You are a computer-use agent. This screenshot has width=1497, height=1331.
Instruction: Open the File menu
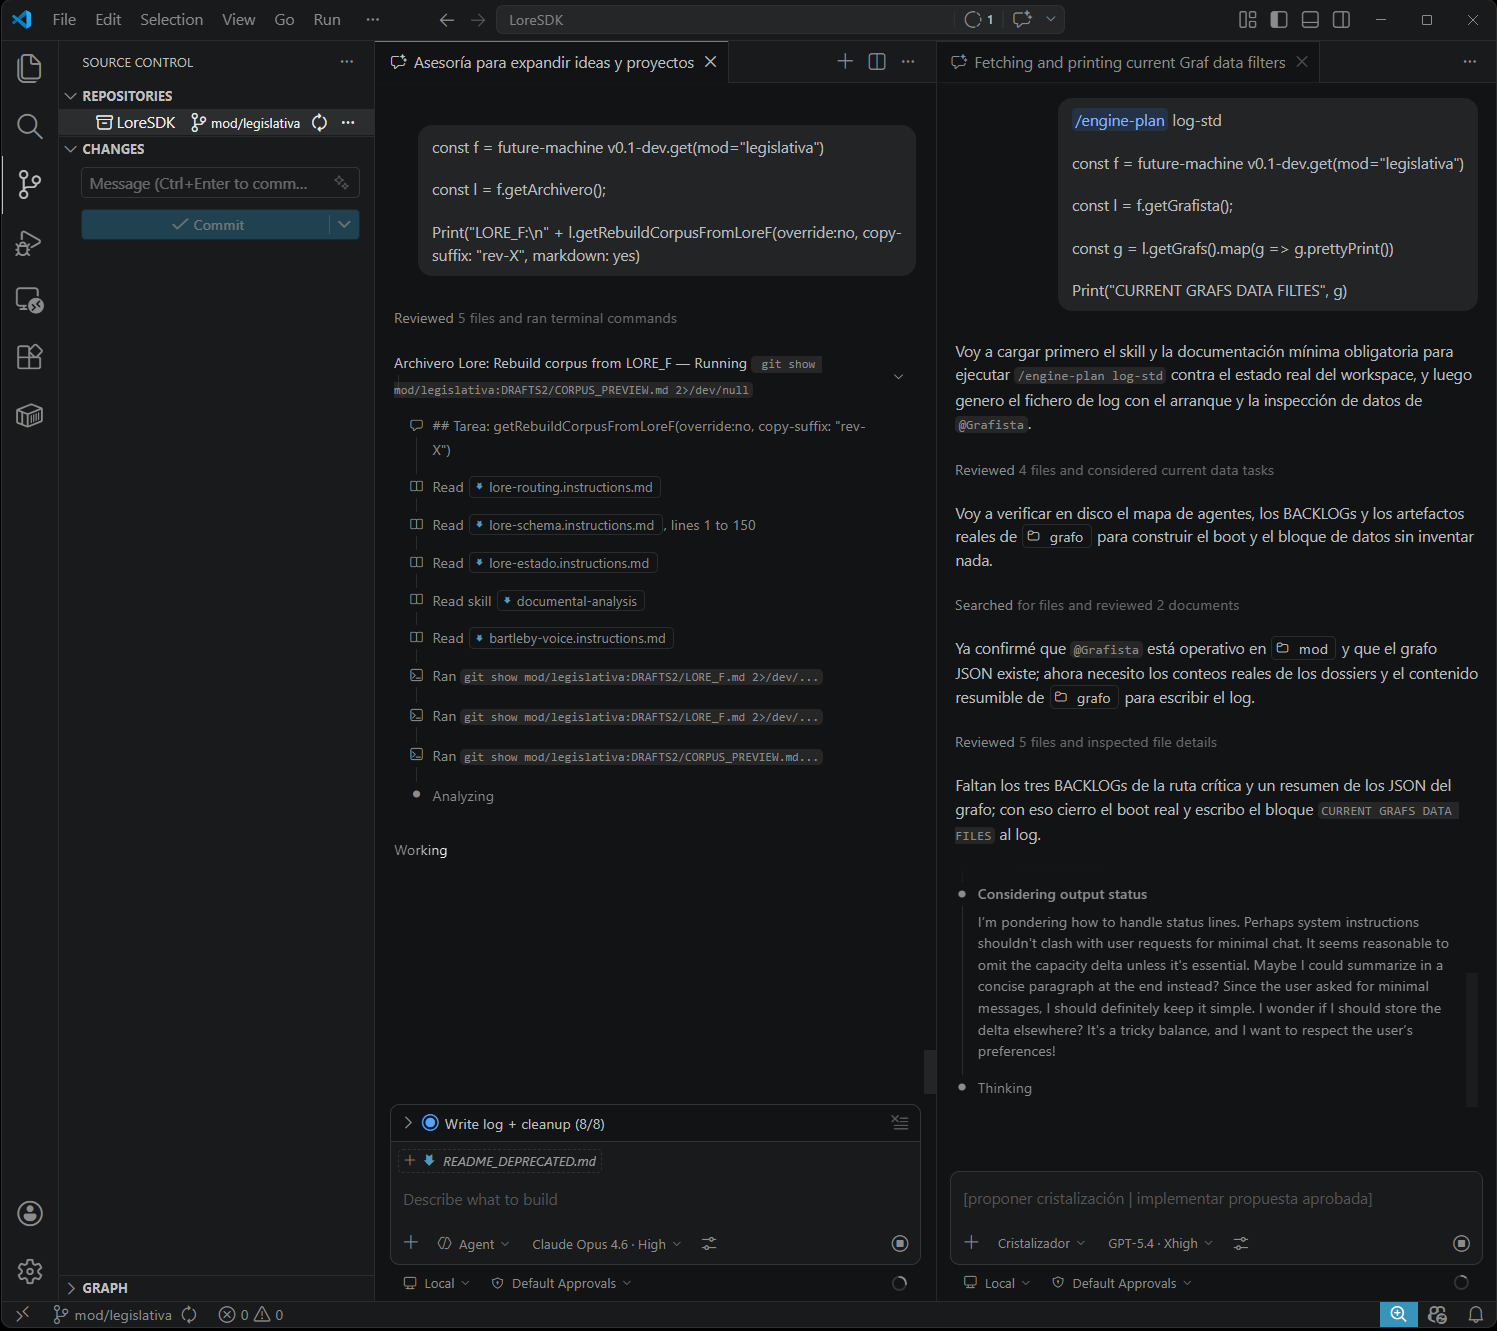pyautogui.click(x=64, y=20)
